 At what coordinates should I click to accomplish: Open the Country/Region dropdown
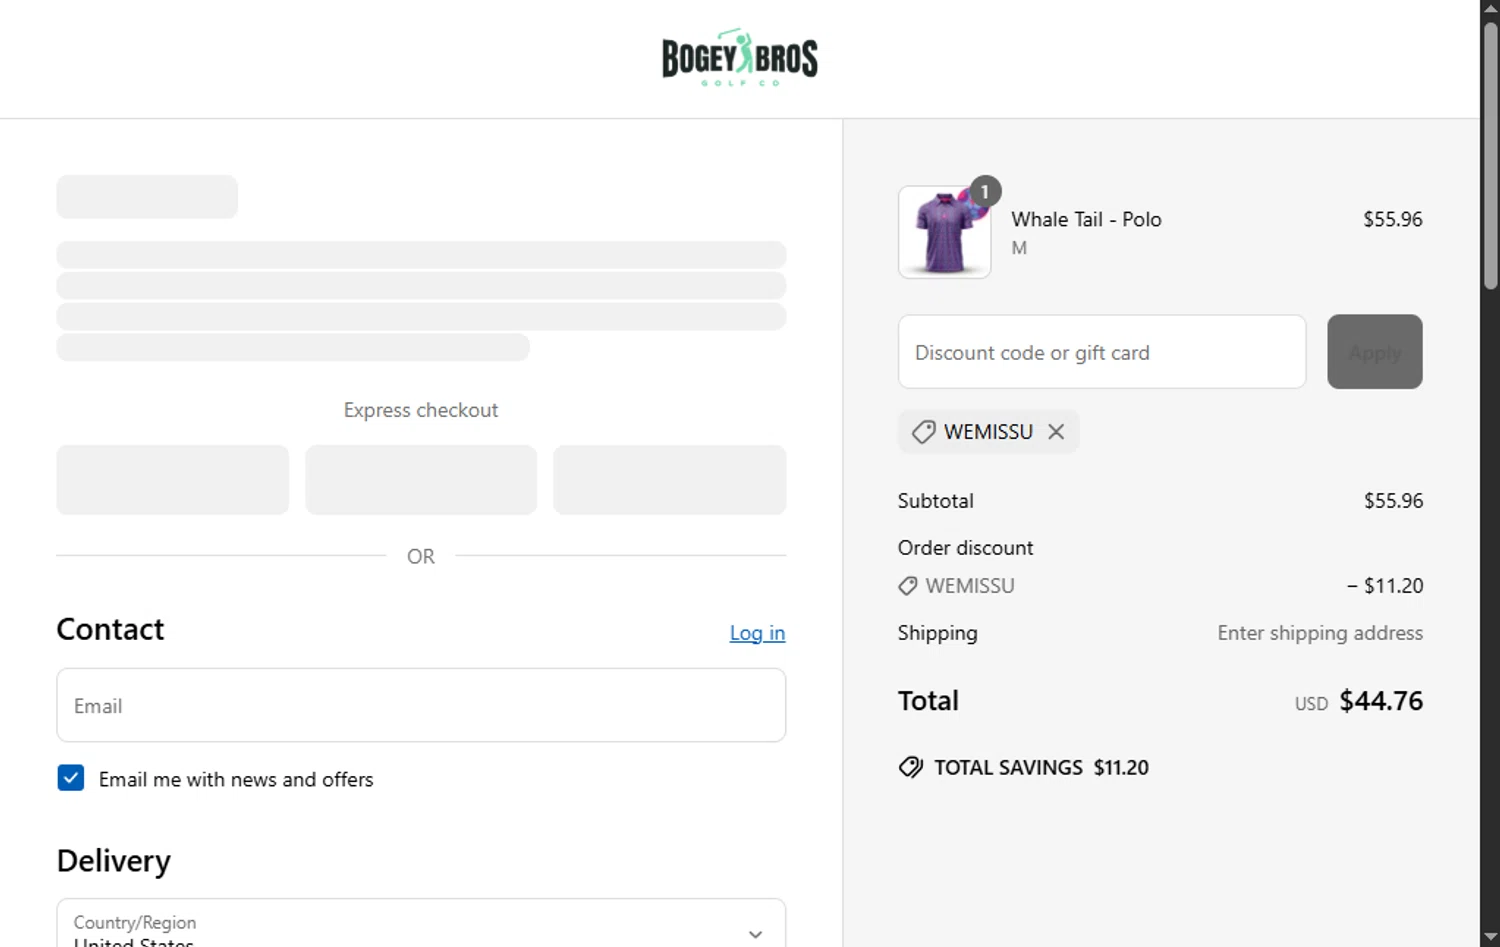click(x=421, y=925)
